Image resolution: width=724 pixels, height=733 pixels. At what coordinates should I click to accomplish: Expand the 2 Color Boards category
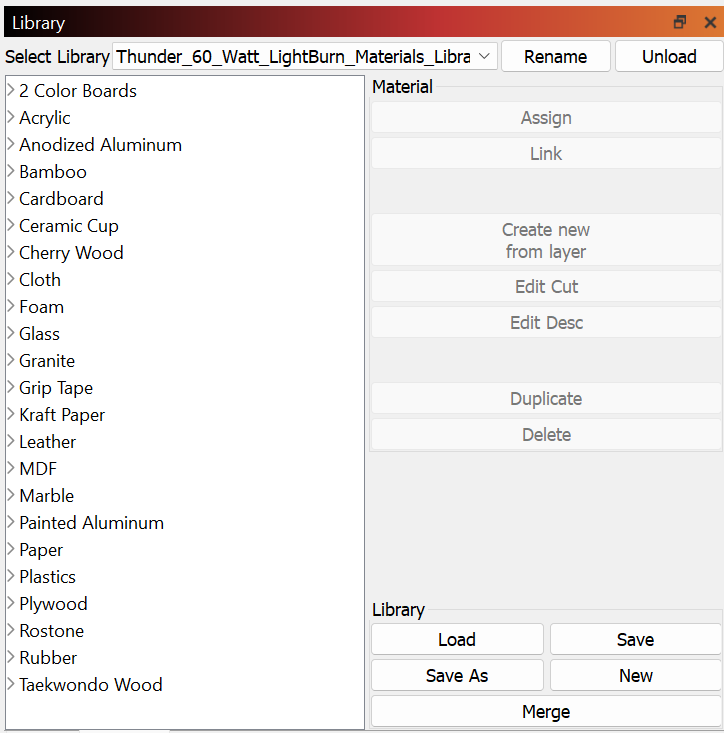(x=11, y=90)
